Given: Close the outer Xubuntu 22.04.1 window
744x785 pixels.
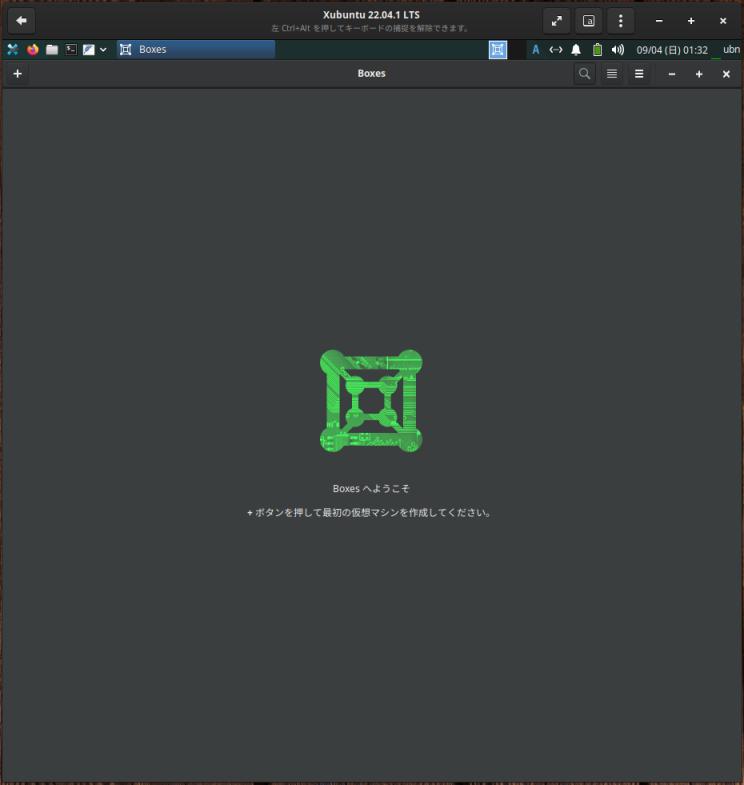Looking at the screenshot, I should pos(723,21).
